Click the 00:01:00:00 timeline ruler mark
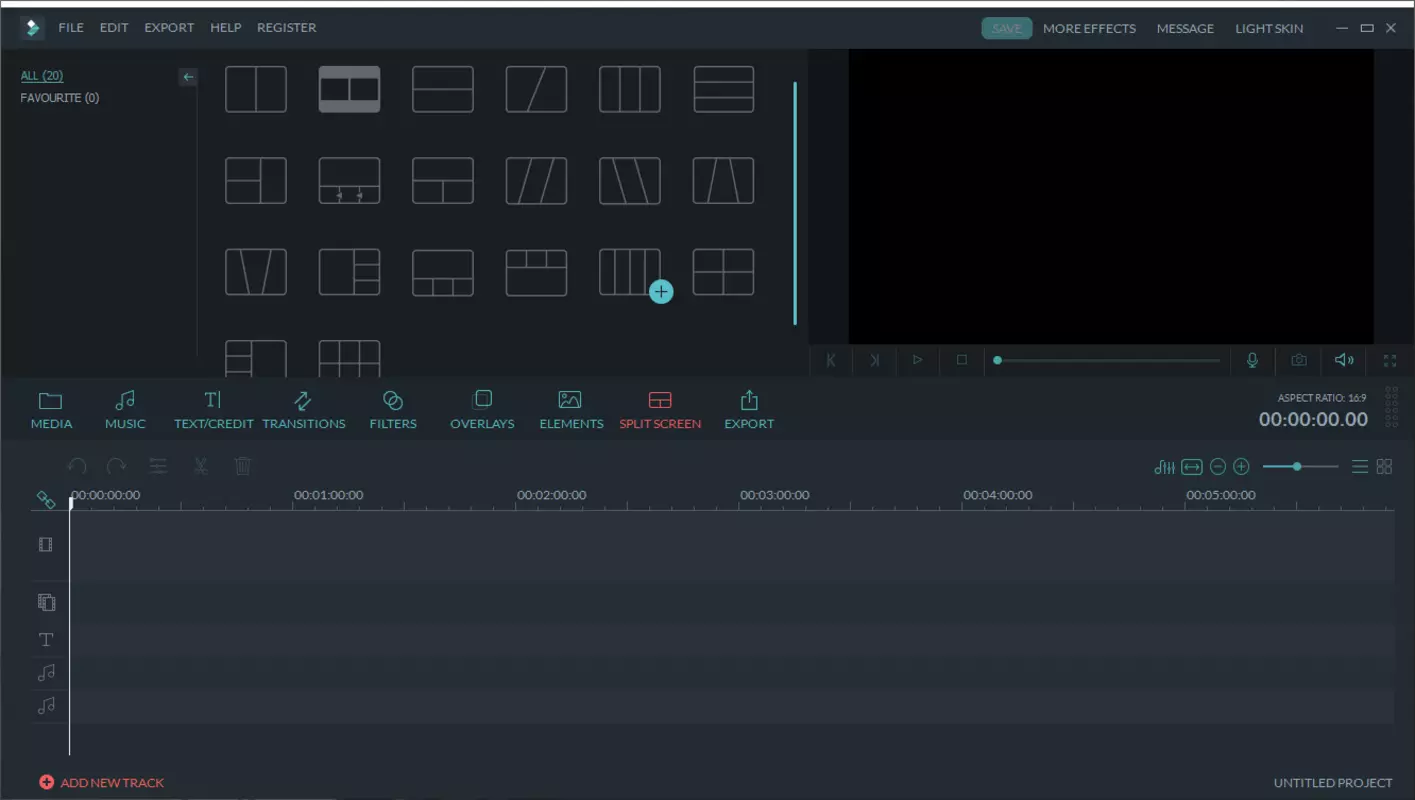Screen dimensions: 1415x800 pyautogui.click(x=328, y=495)
